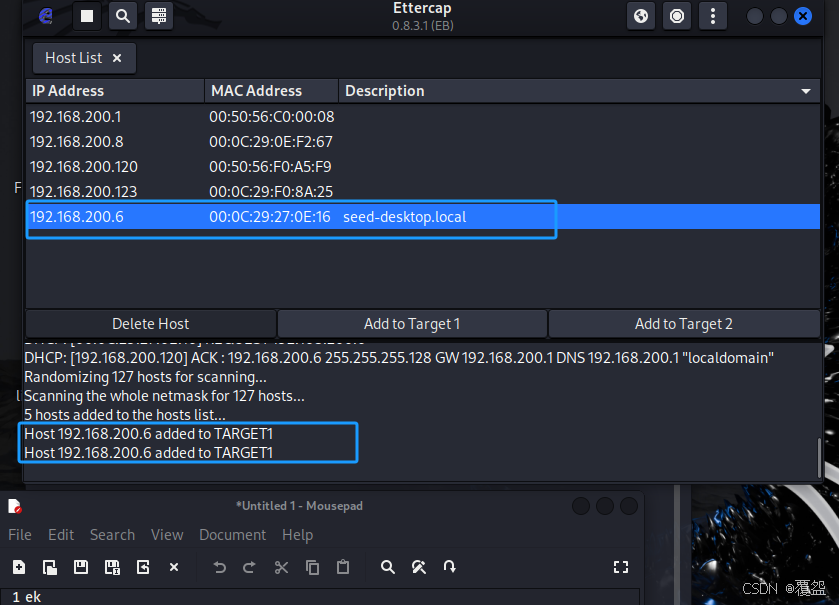Sort hosts by IP Address column

tap(115, 91)
